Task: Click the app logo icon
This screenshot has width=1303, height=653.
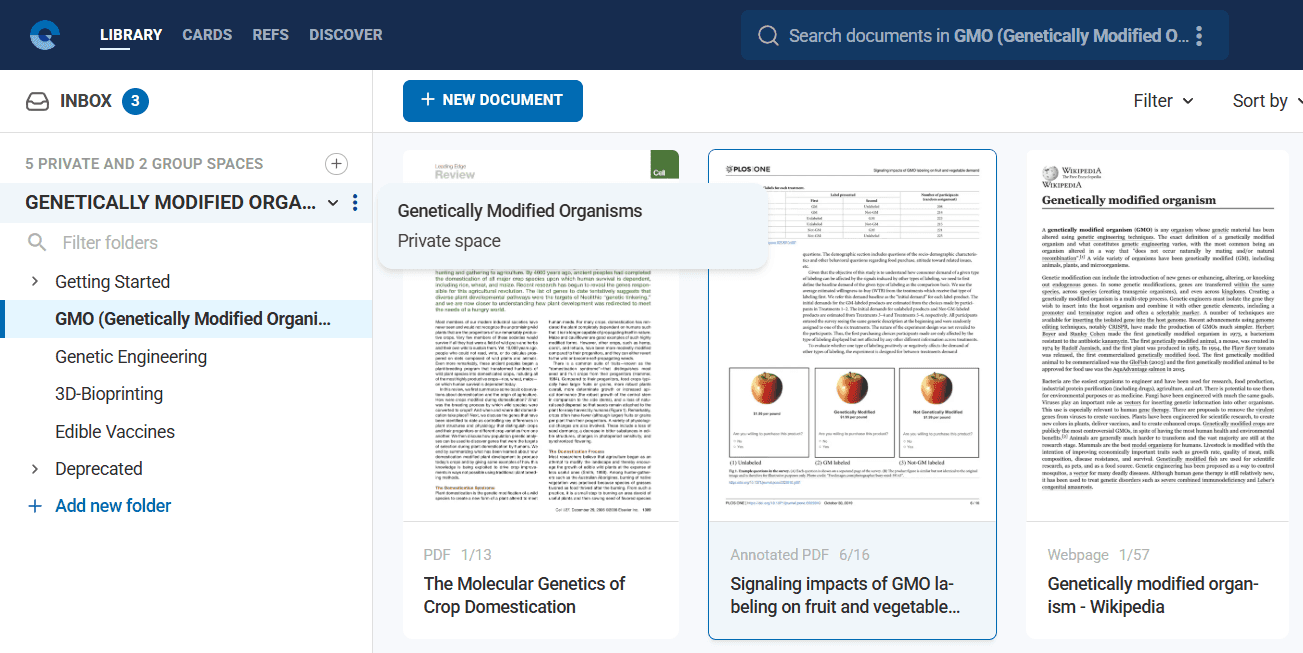Action: (44, 35)
